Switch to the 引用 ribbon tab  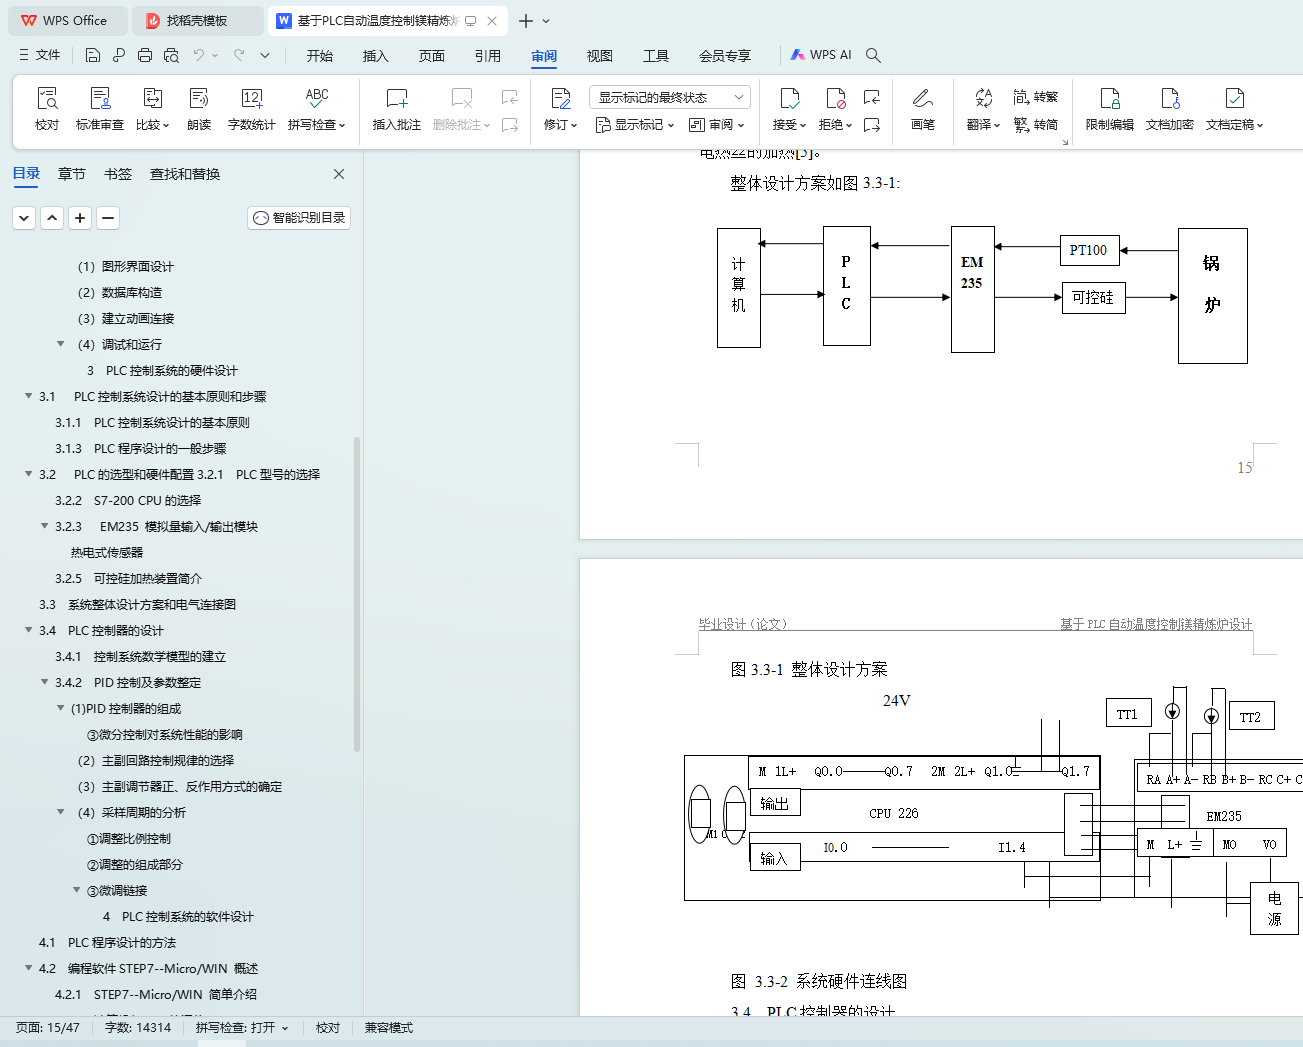(488, 56)
